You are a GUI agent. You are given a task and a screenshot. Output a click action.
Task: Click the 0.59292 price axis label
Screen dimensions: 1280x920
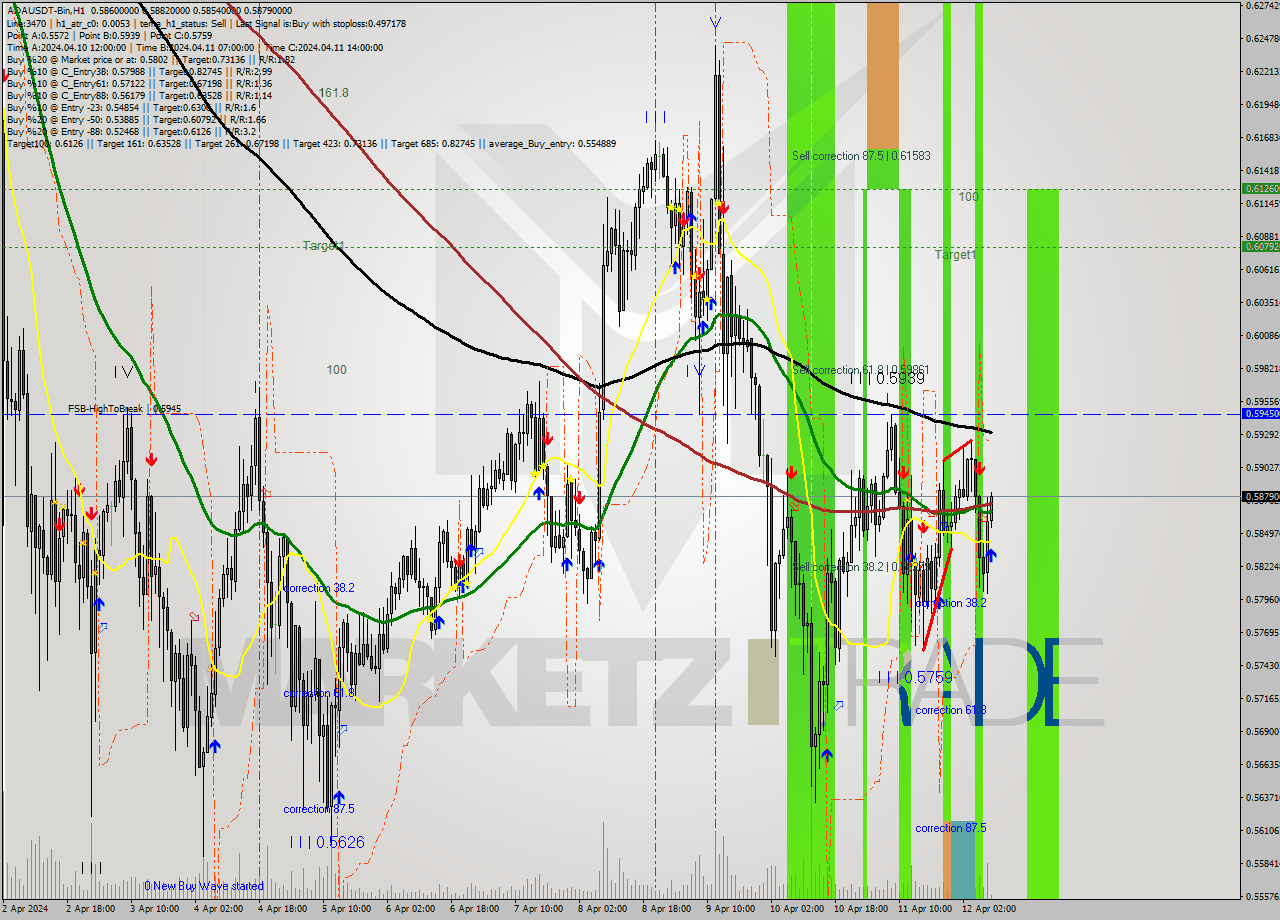(x=1262, y=435)
